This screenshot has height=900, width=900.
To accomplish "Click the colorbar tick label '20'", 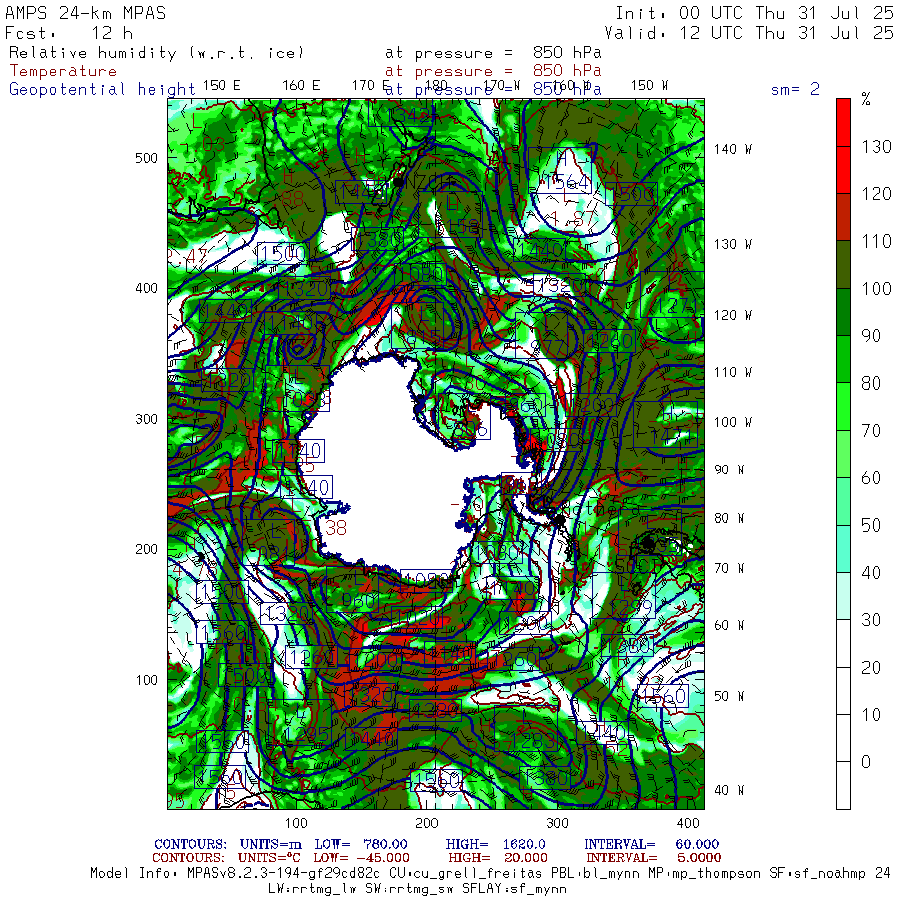I will click(x=871, y=668).
